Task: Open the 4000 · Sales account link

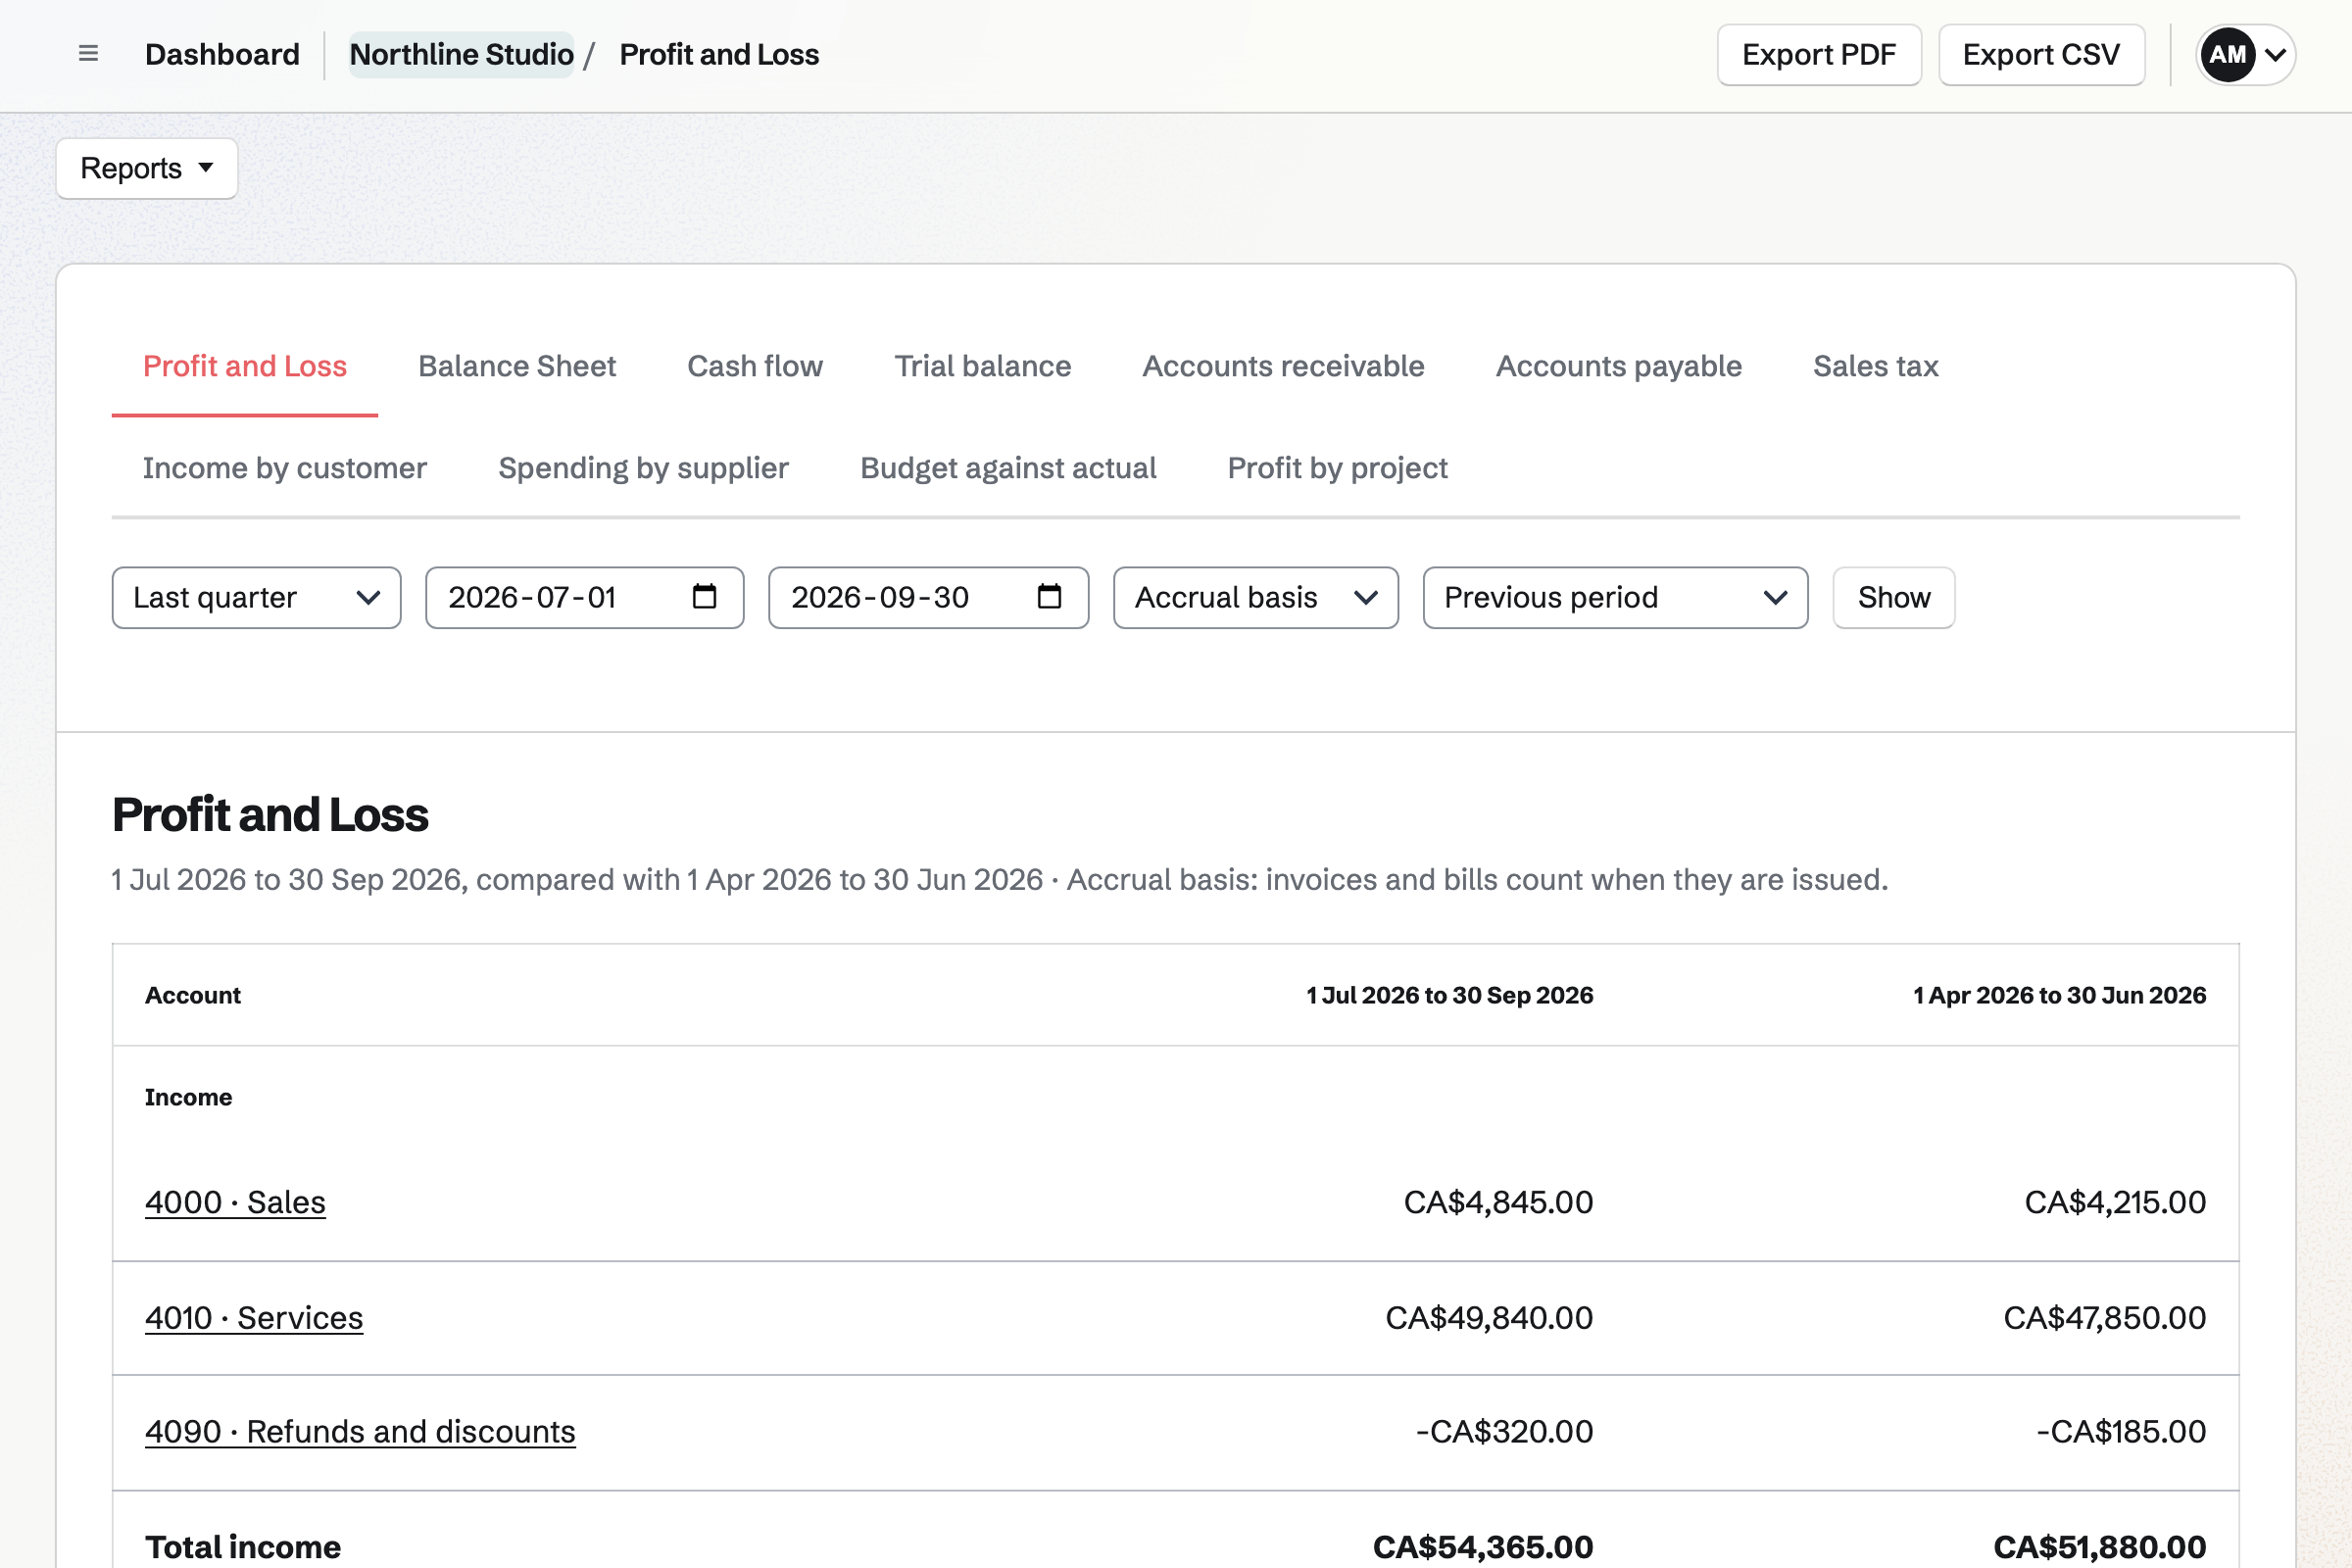Action: pos(235,1202)
